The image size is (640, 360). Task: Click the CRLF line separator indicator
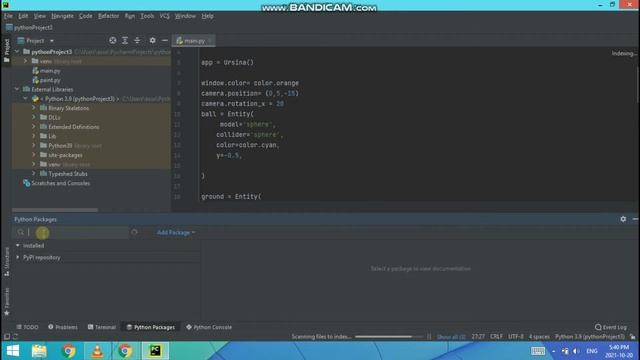pos(496,337)
